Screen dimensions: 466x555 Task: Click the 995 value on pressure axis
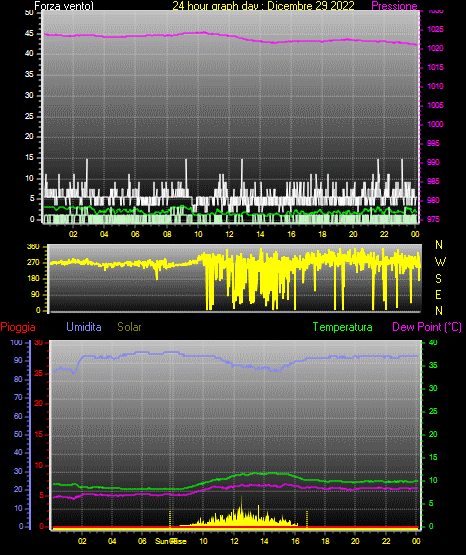coord(433,143)
